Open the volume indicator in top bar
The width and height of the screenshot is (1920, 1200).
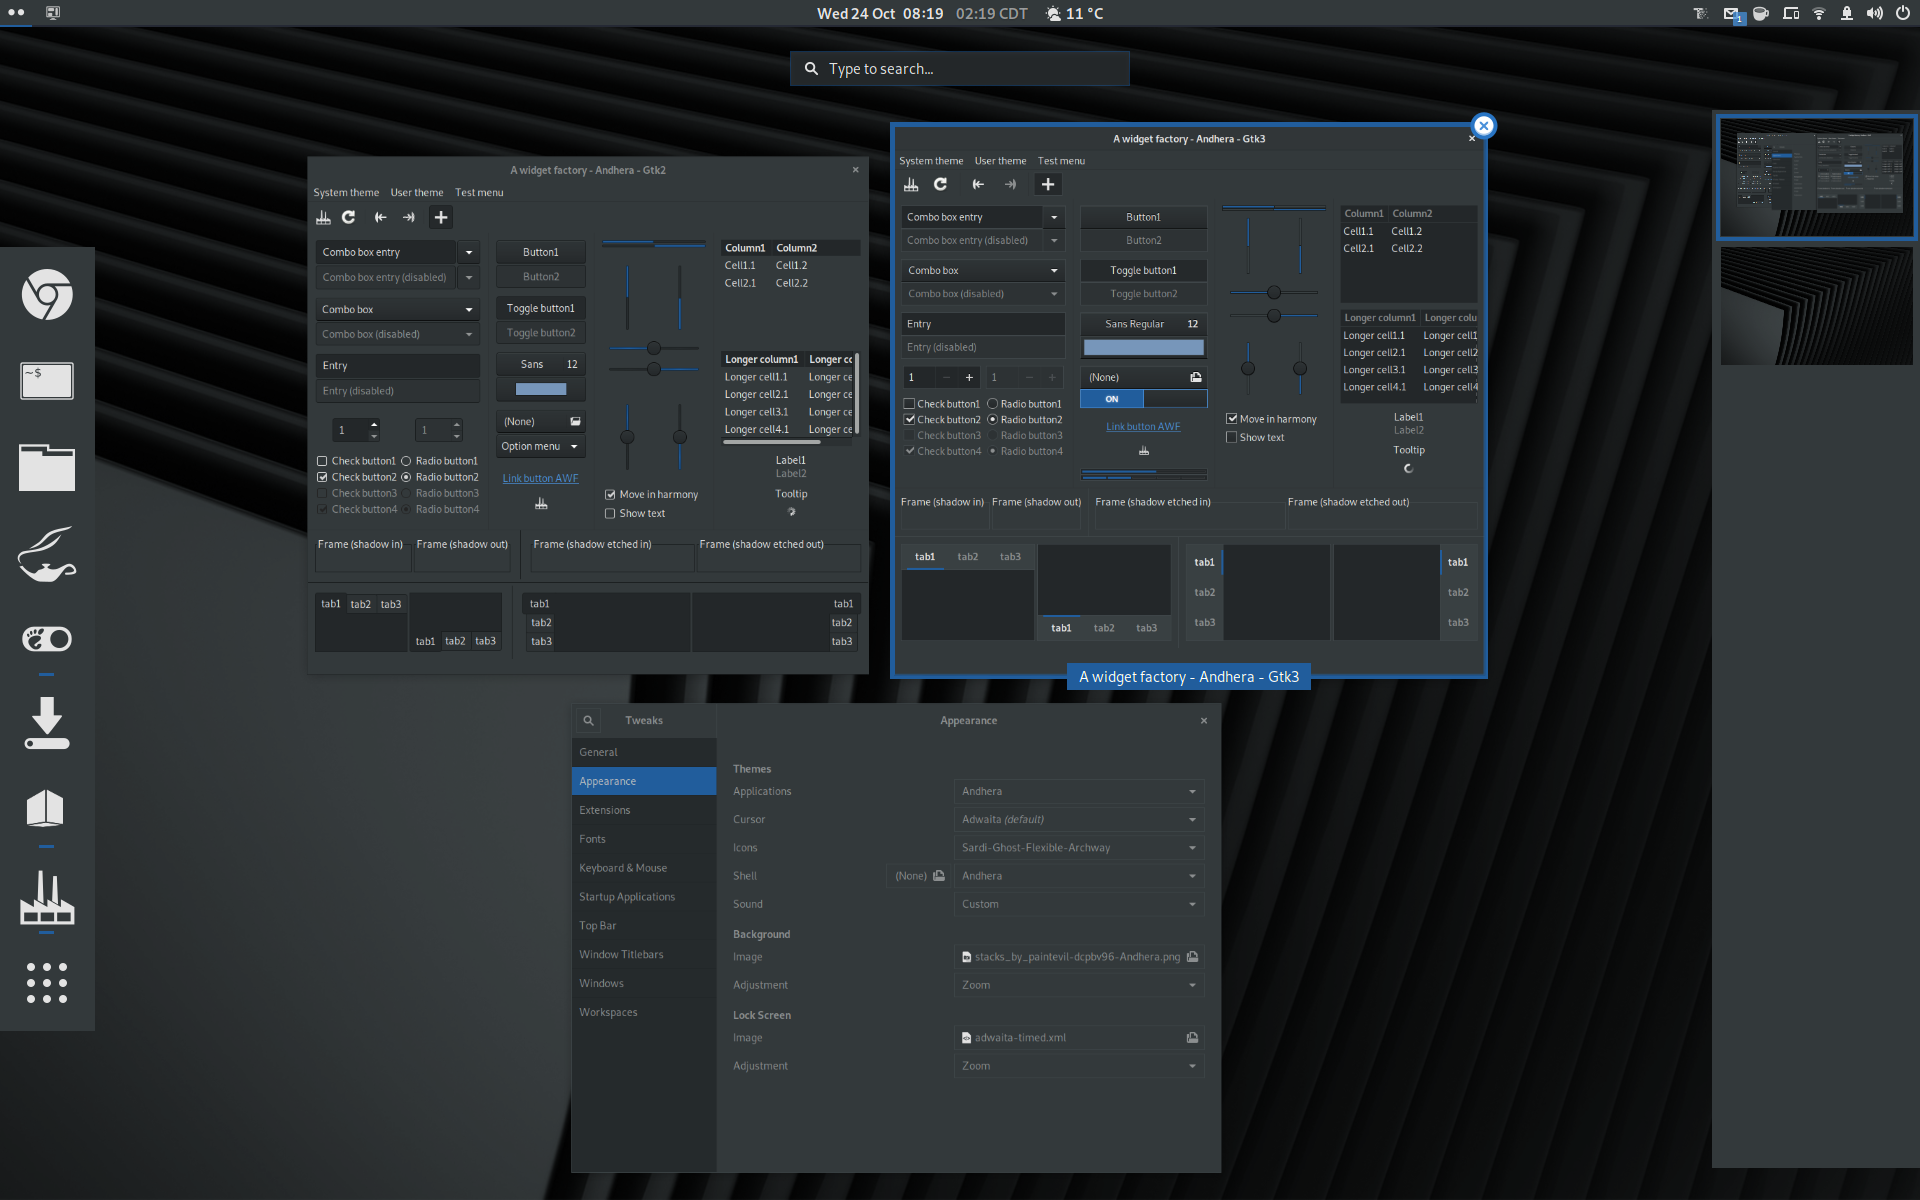pos(1874,13)
